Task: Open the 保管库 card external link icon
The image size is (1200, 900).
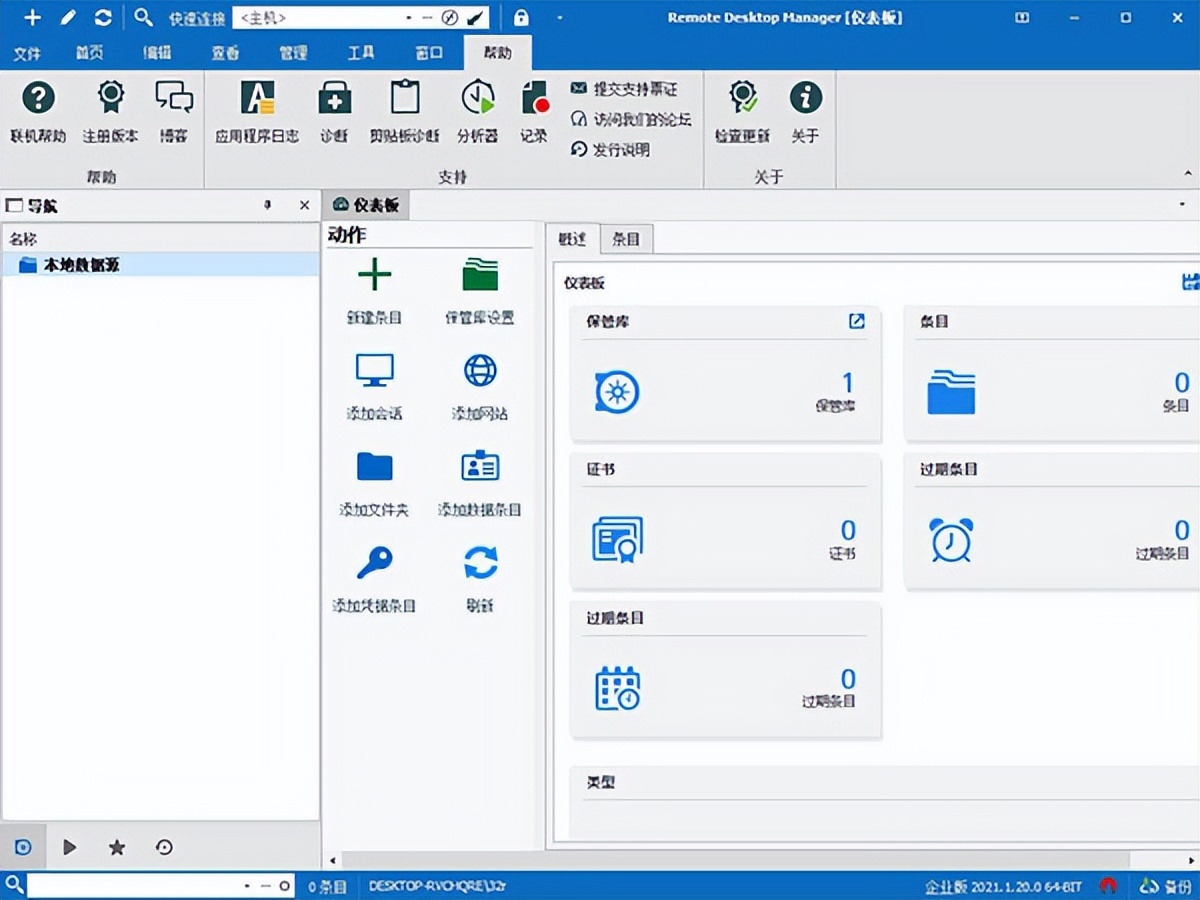Action: point(856,321)
